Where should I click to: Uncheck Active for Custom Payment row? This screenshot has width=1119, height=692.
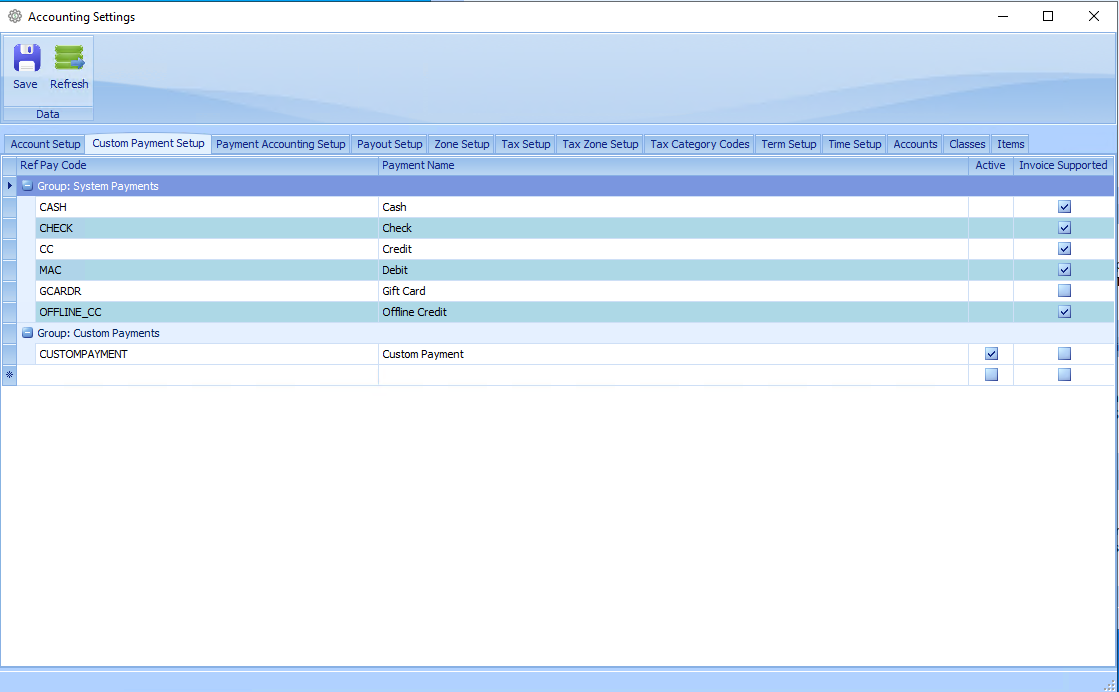click(991, 354)
